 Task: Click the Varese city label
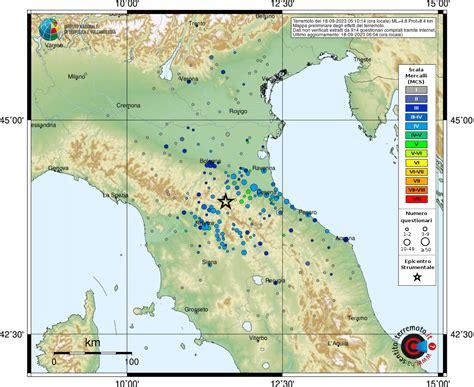point(54,45)
